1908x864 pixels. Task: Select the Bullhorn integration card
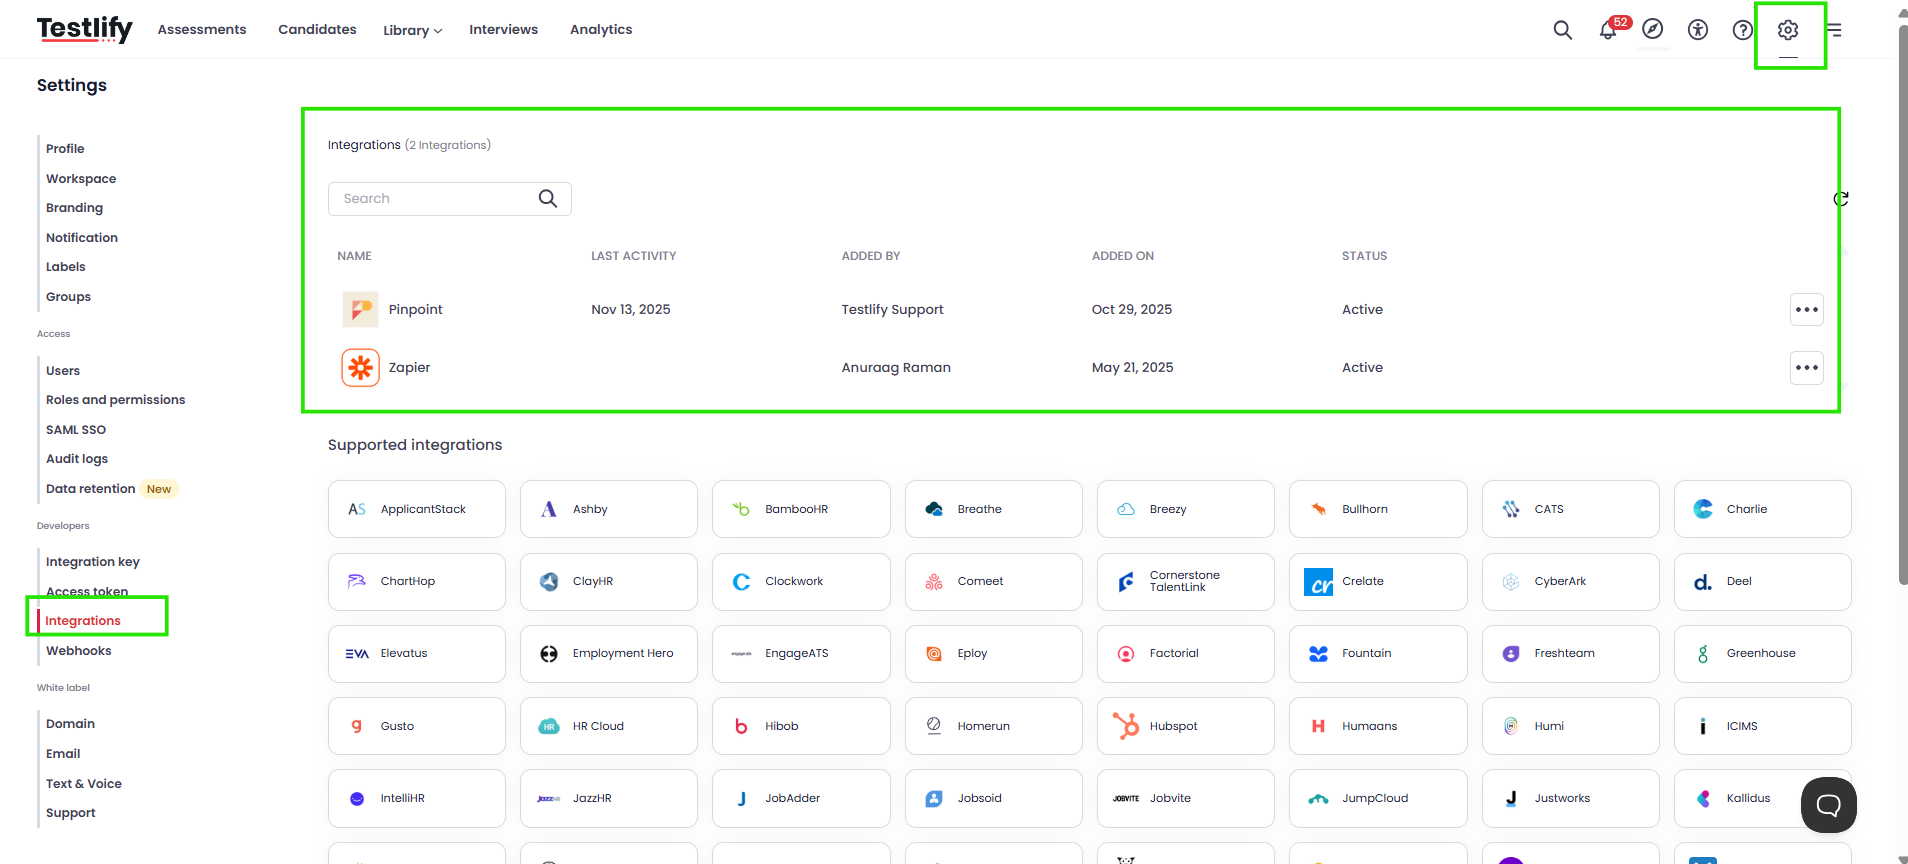coord(1378,509)
